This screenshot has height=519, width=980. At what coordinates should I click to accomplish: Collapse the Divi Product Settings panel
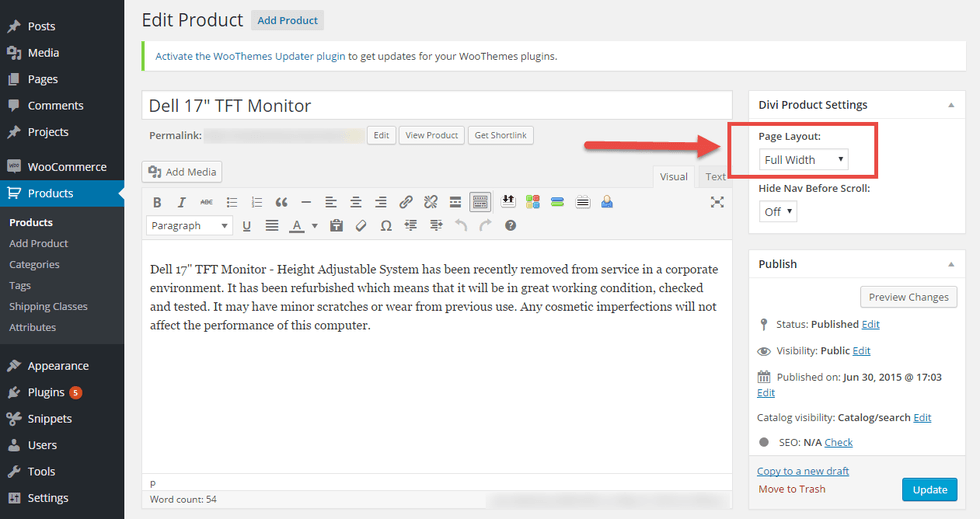[951, 105]
